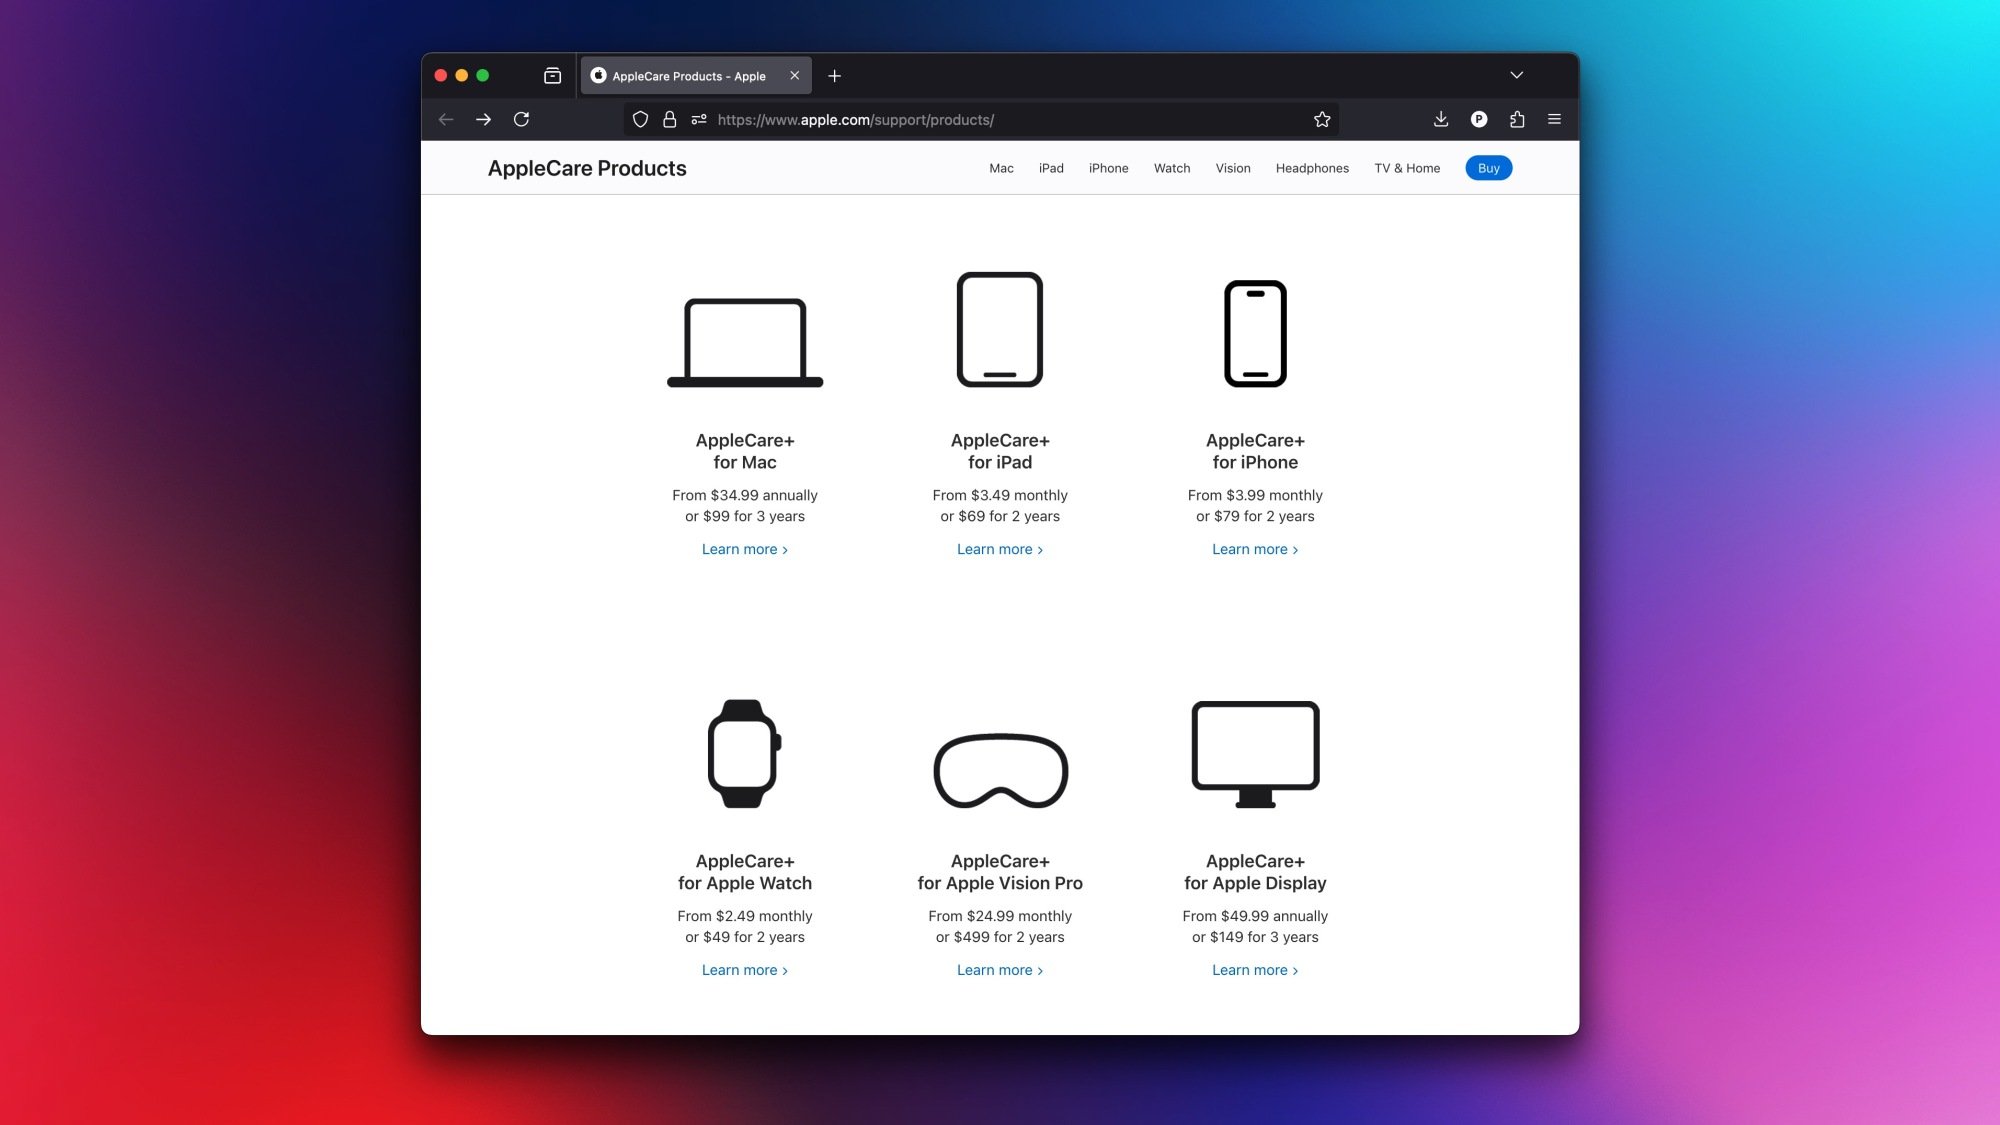2000x1125 pixels.
Task: Click the iPhone icon
Action: (1255, 333)
